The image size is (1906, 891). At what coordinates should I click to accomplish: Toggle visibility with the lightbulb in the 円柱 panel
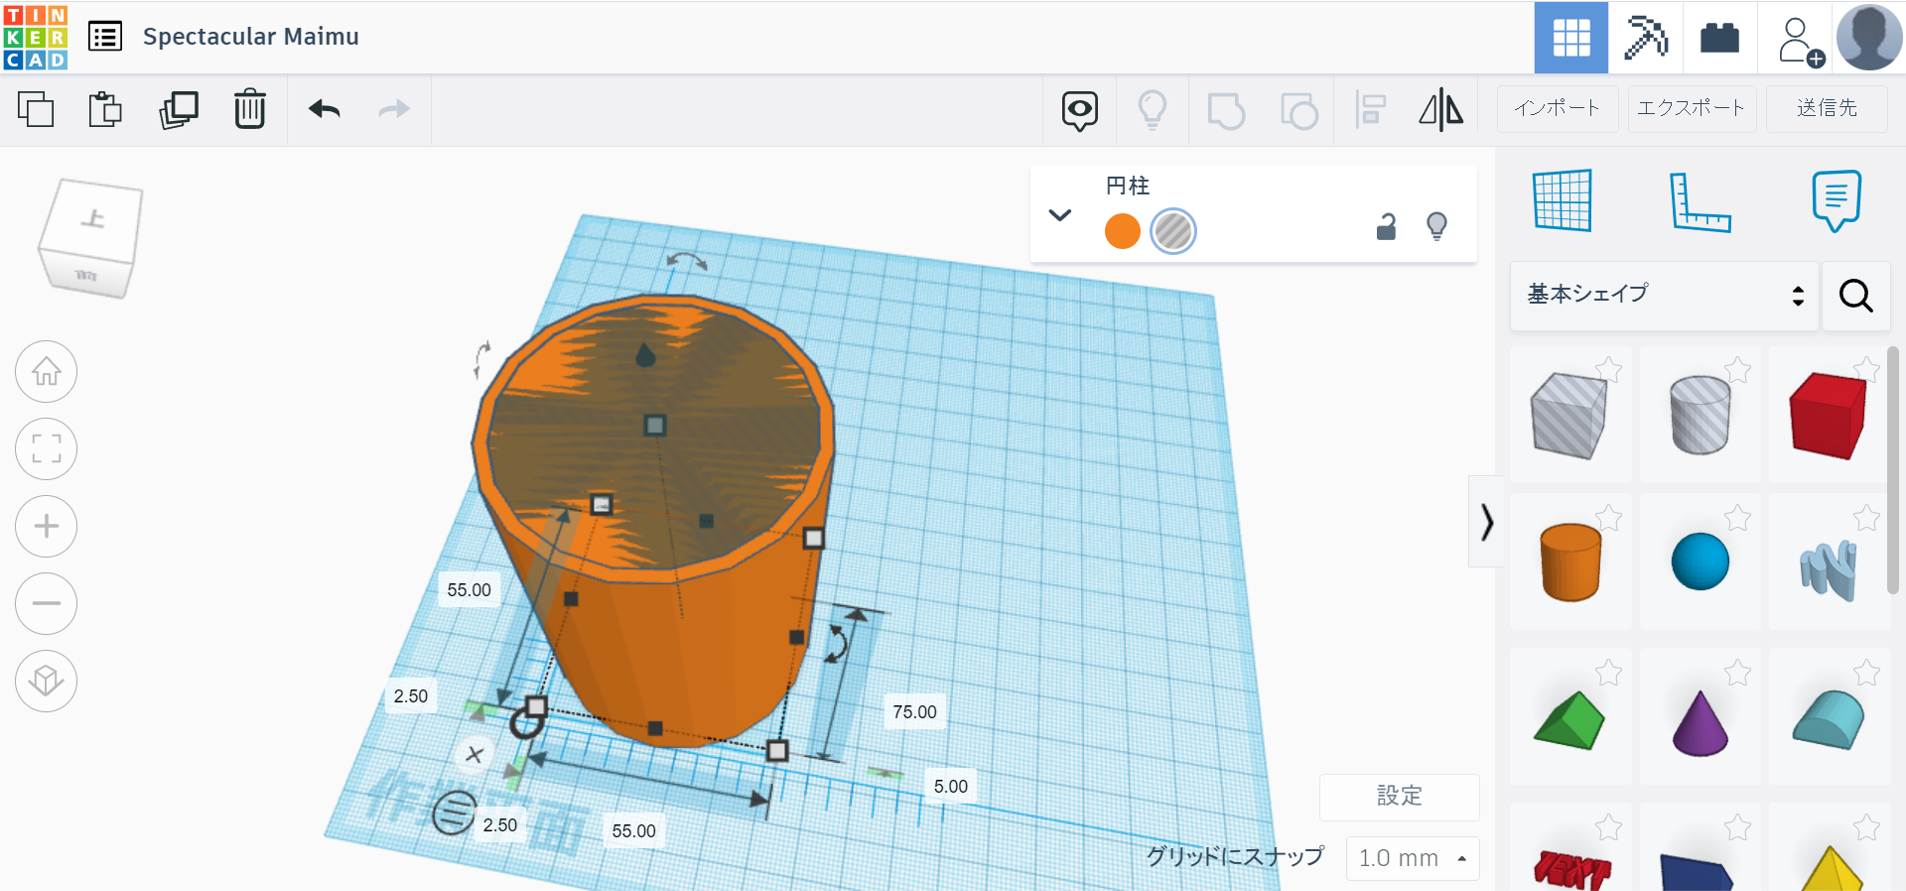(x=1437, y=227)
